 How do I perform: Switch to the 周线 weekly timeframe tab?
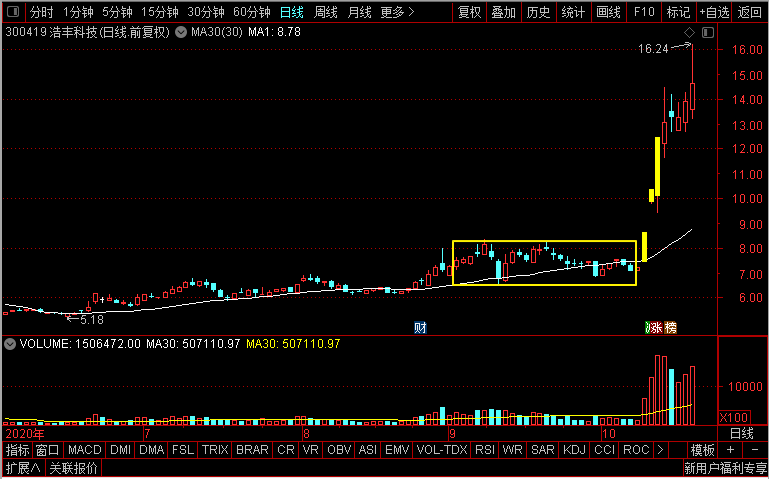326,13
